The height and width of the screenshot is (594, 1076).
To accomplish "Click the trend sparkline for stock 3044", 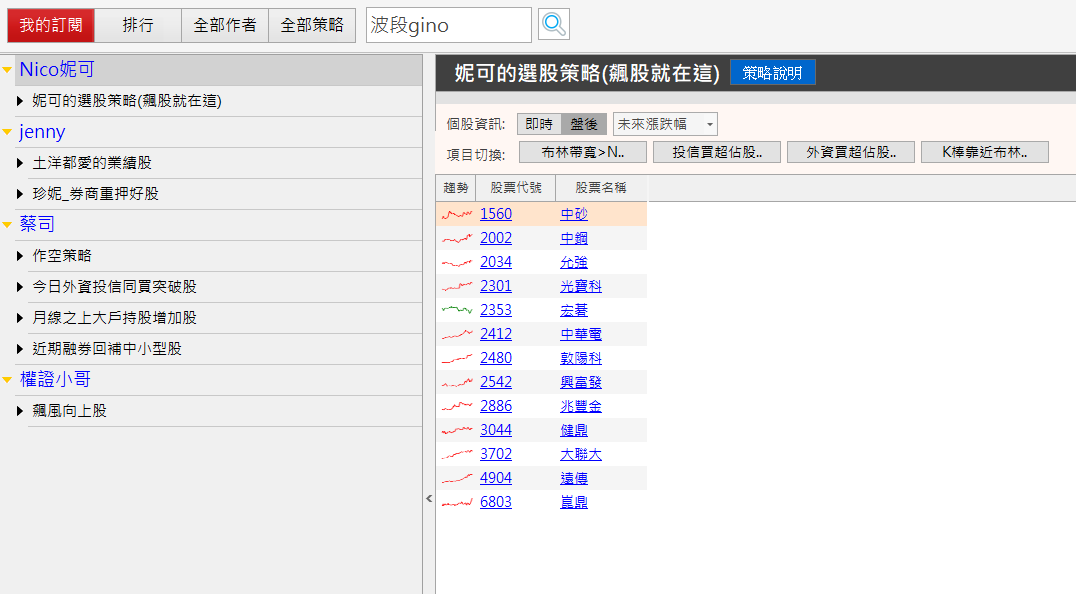I will [x=456, y=430].
